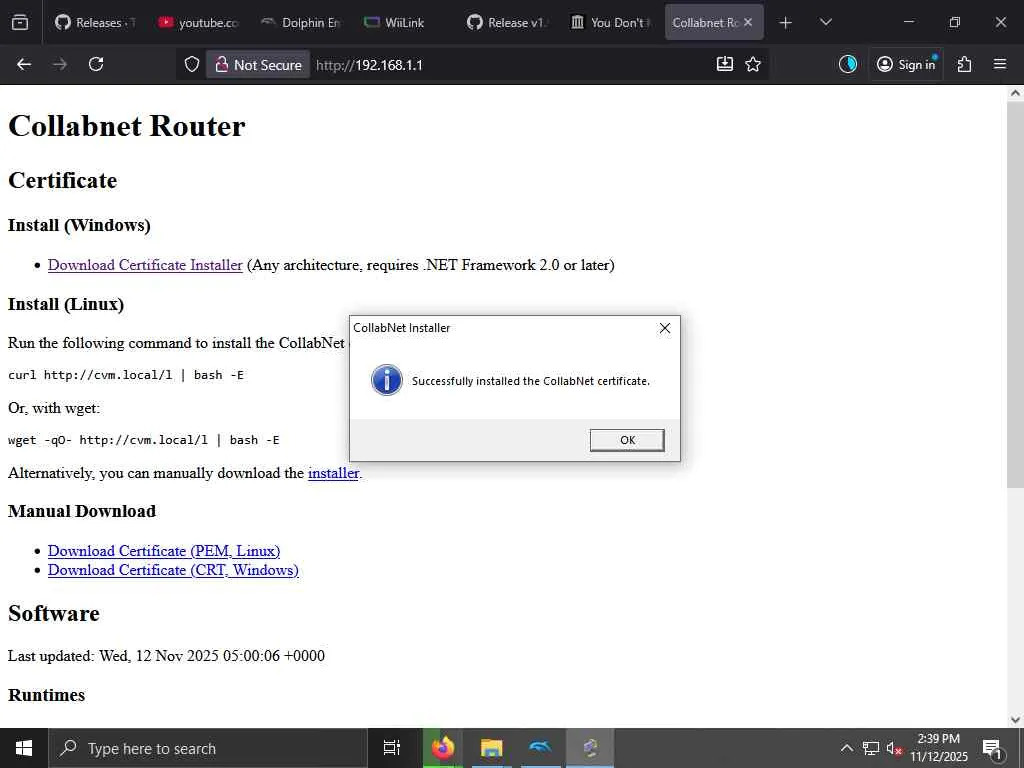Open the Firefox hamburger menu
The width and height of the screenshot is (1024, 768).
coord(1000,64)
